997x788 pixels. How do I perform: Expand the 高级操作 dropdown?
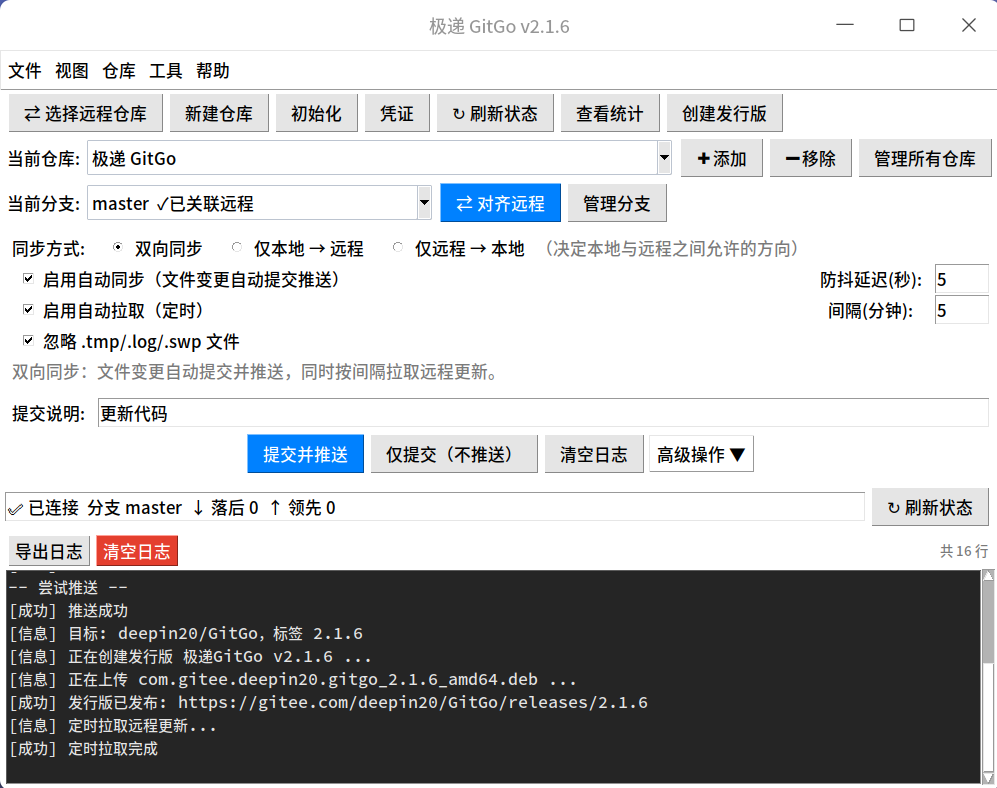[x=701, y=454]
